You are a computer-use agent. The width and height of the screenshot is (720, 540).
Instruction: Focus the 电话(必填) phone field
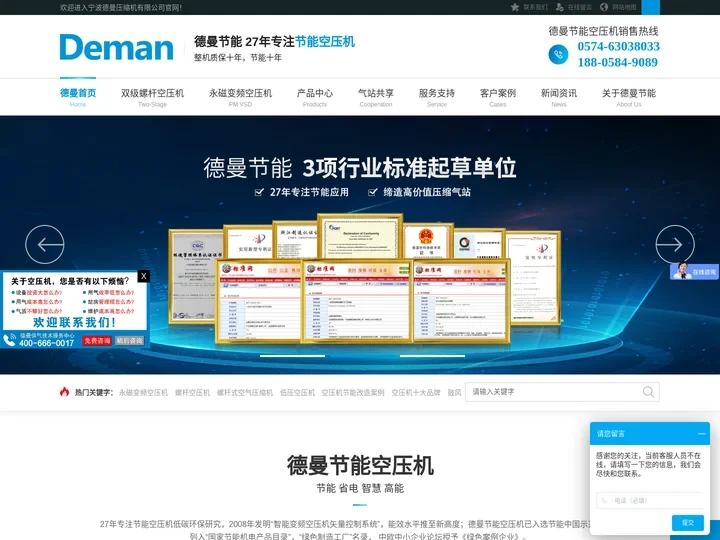[x=649, y=501]
